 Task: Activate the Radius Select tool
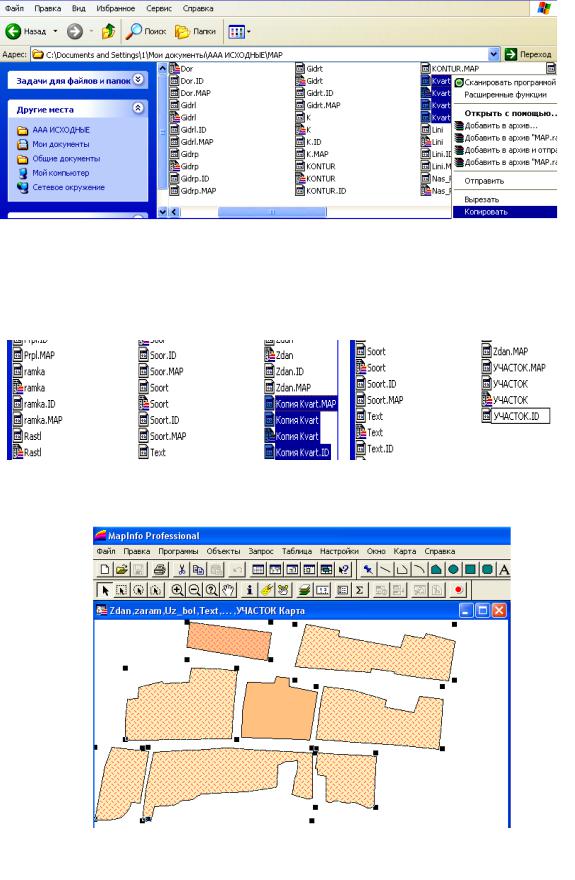[x=139, y=590]
